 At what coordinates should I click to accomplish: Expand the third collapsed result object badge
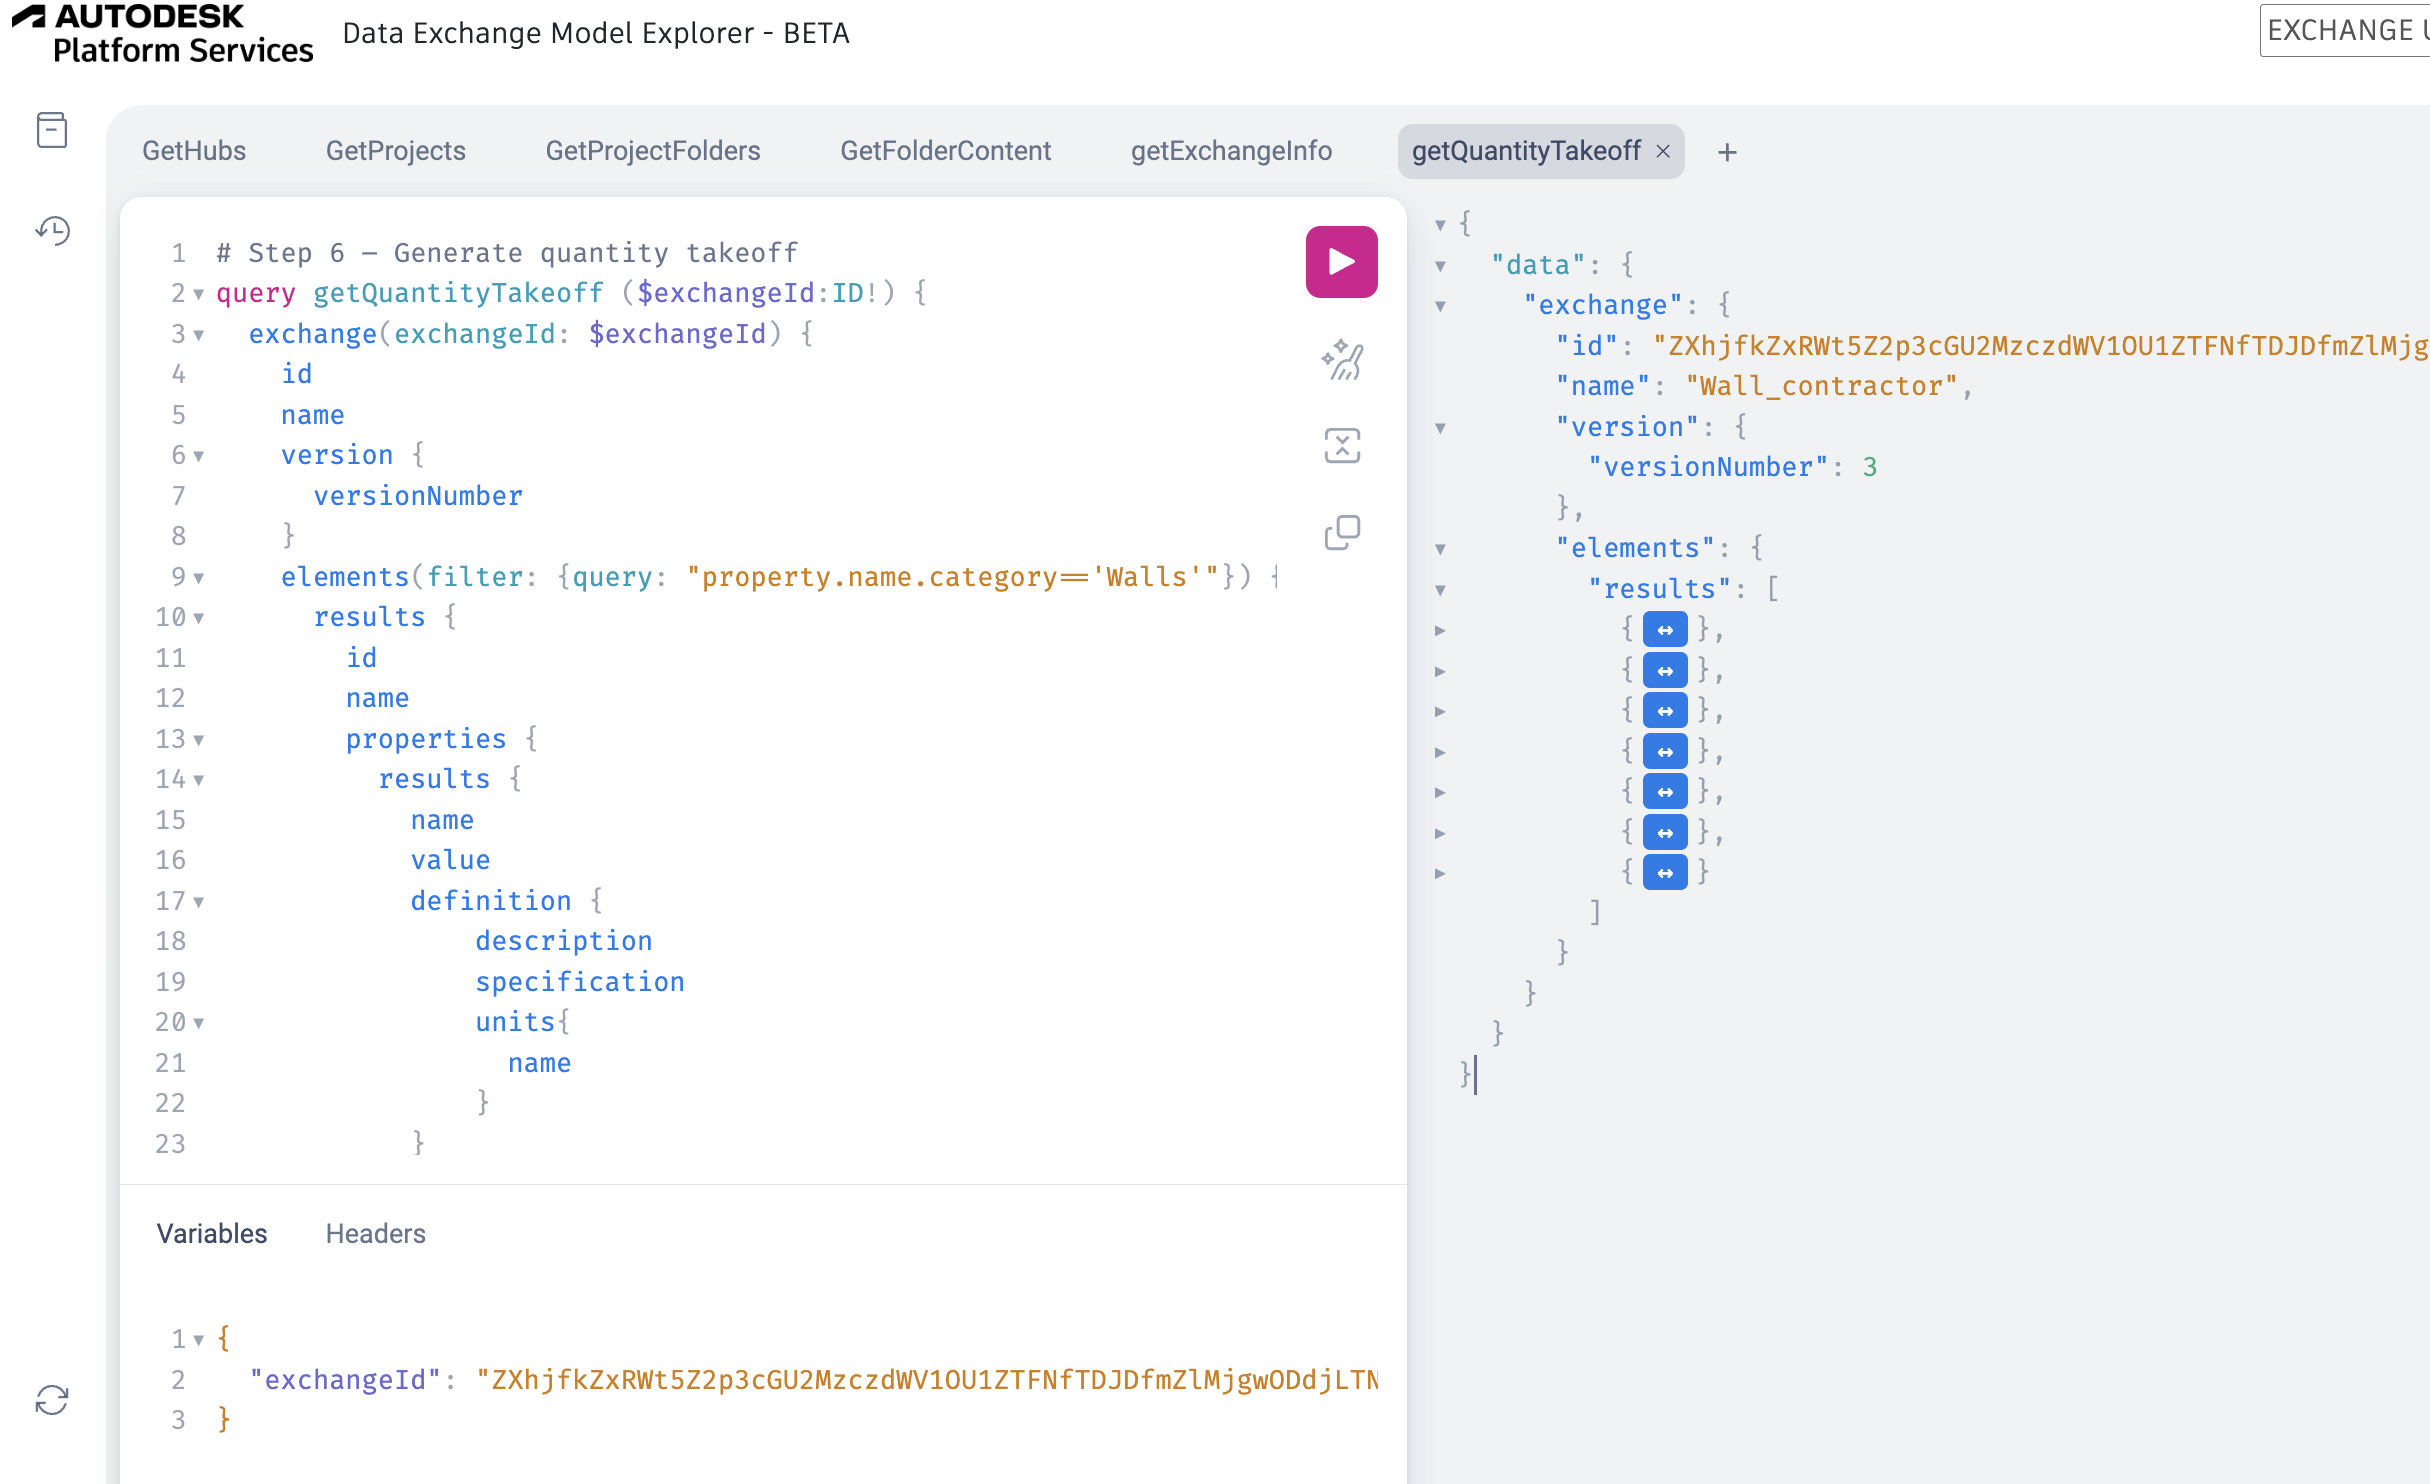(1665, 711)
